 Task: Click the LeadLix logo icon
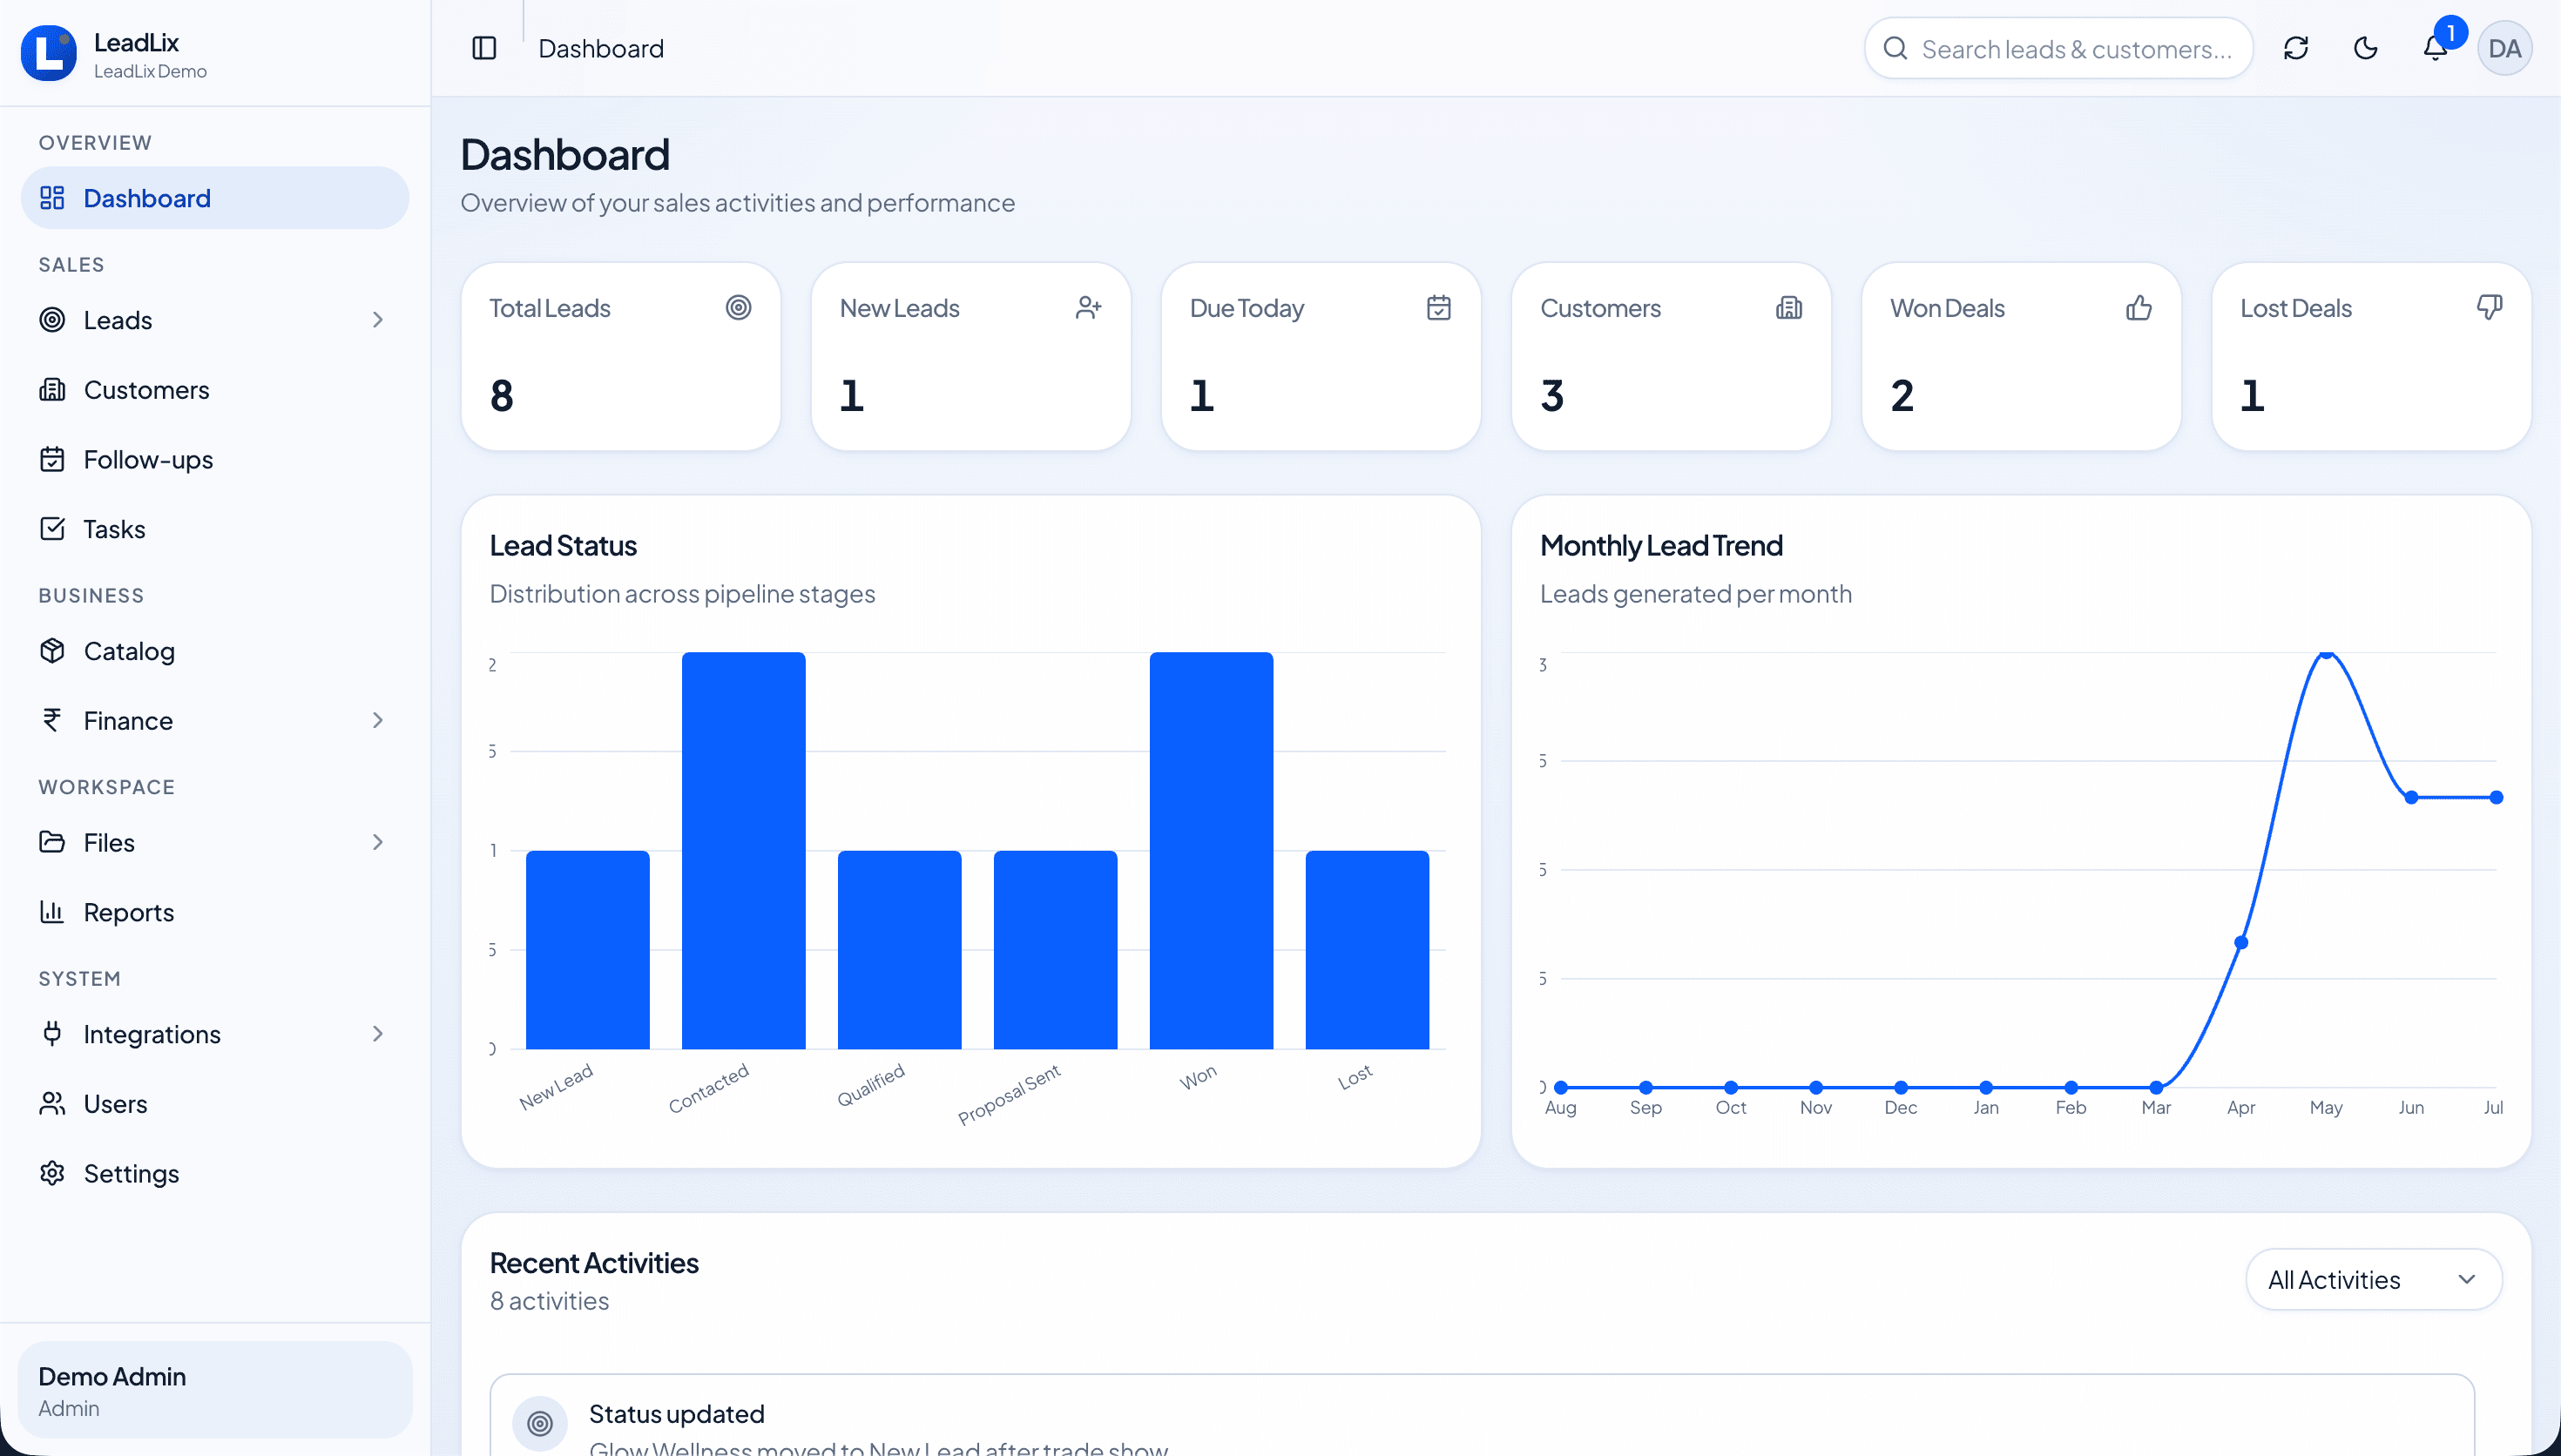click(48, 53)
